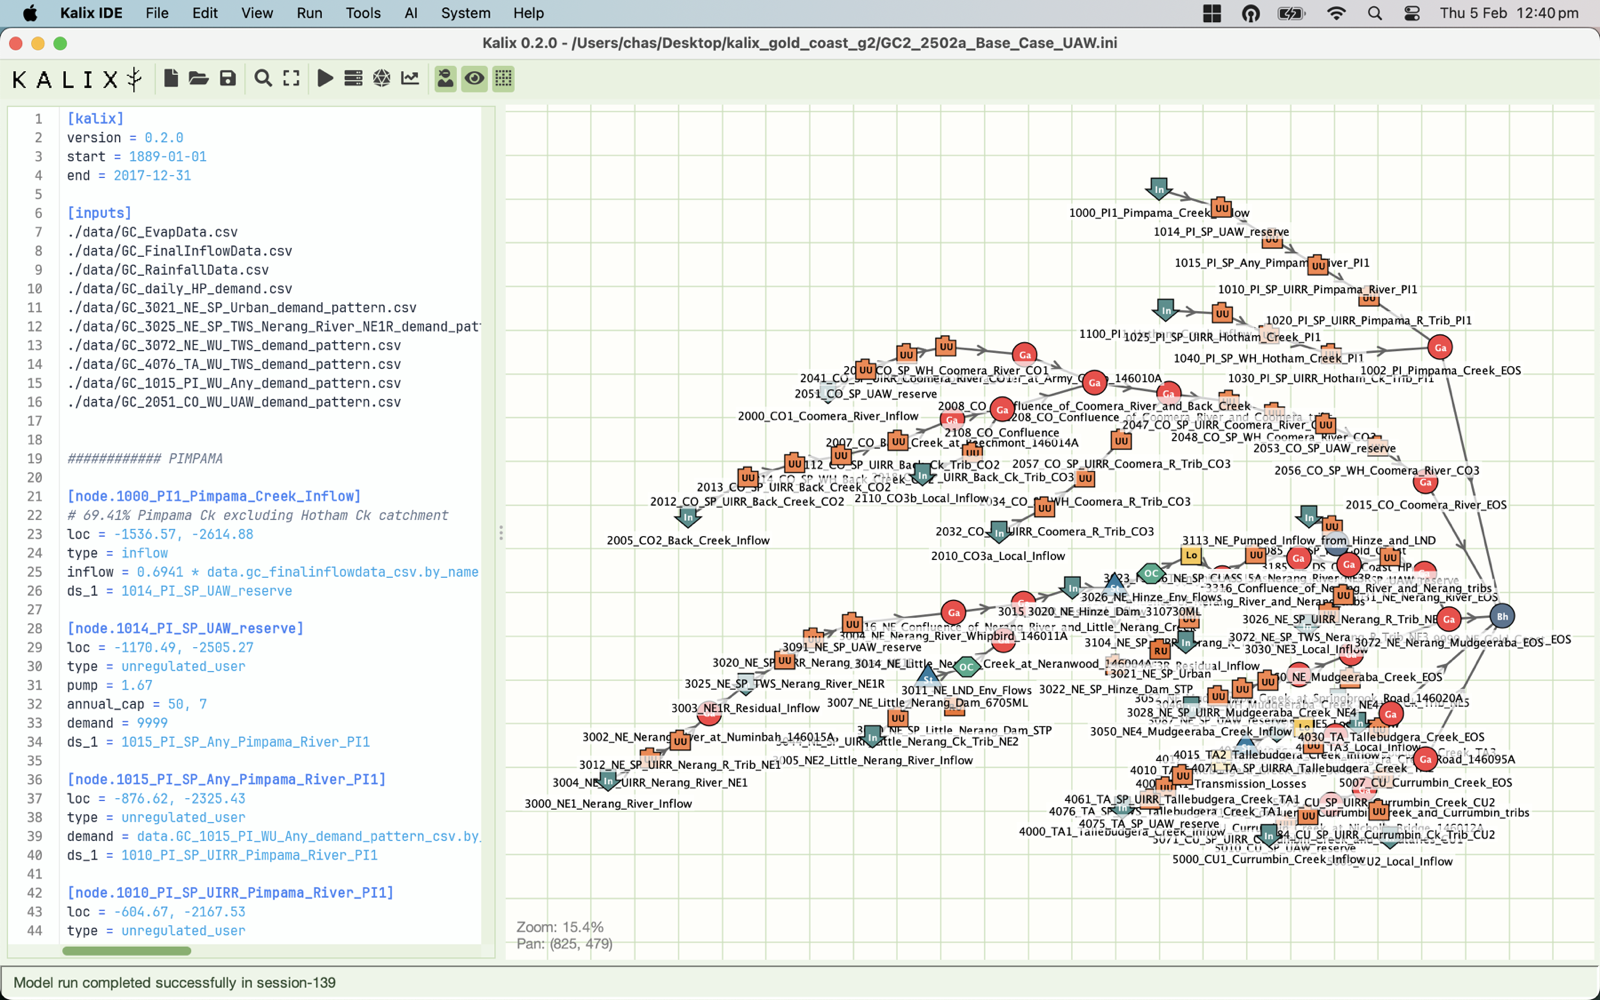Viewport: 1600px width, 1000px height.
Task: Open the Help menu
Action: [x=529, y=13]
